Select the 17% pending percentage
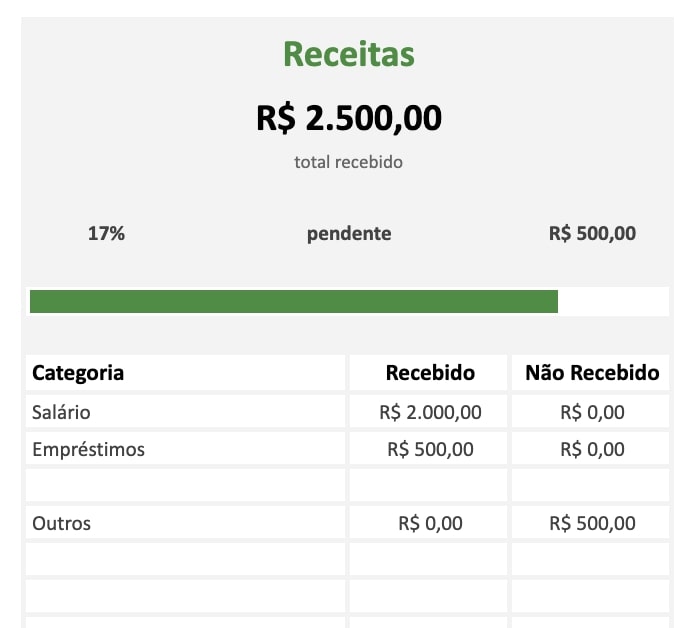 [x=106, y=233]
